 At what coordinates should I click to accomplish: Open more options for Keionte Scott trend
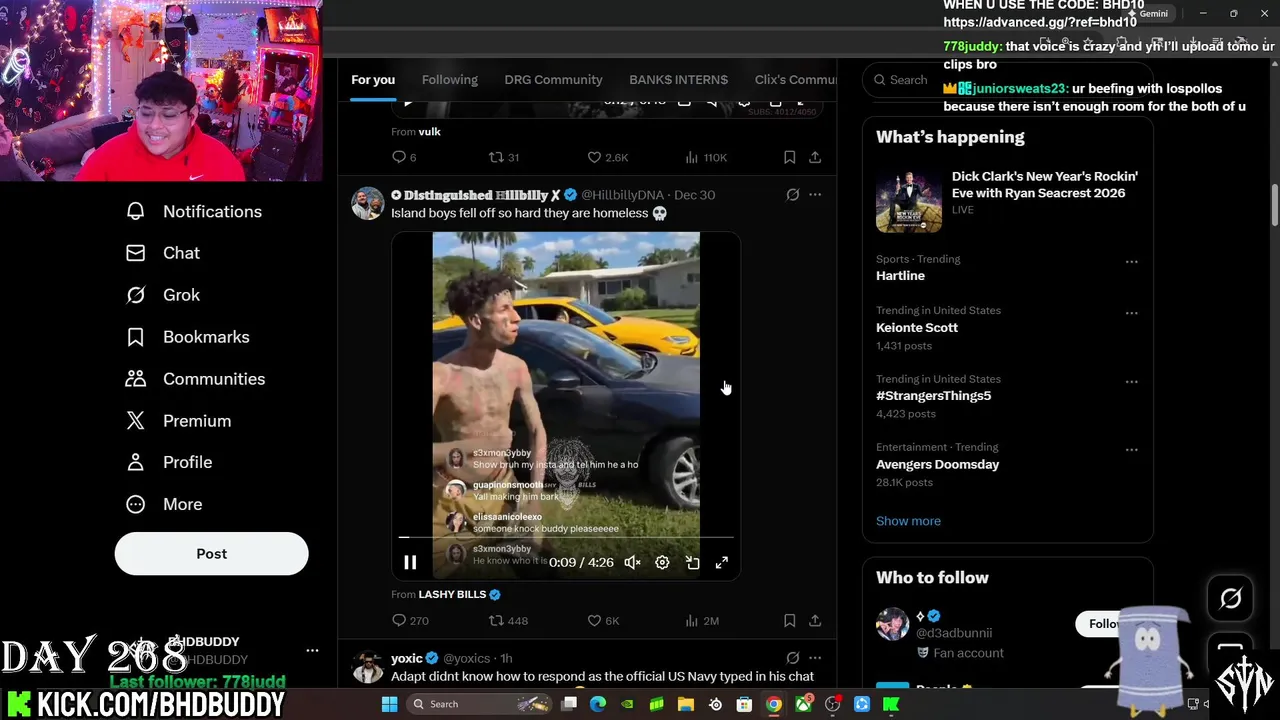[x=1132, y=313]
